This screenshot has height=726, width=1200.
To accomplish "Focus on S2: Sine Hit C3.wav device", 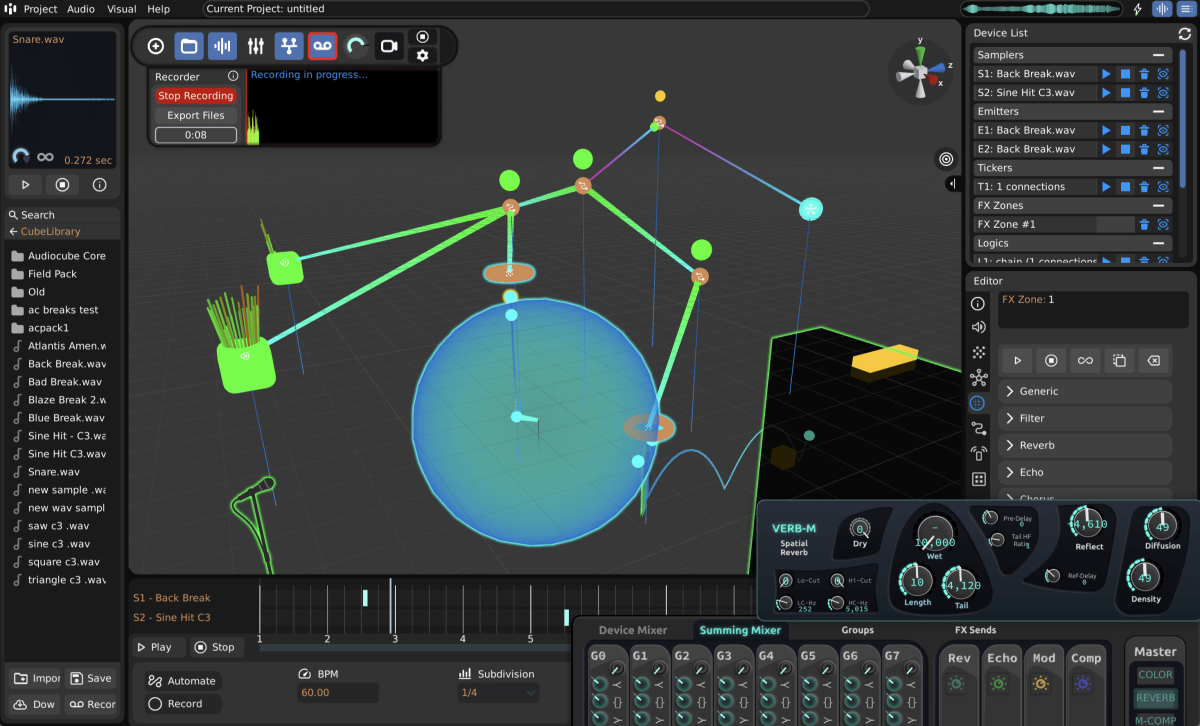I will pos(1163,92).
